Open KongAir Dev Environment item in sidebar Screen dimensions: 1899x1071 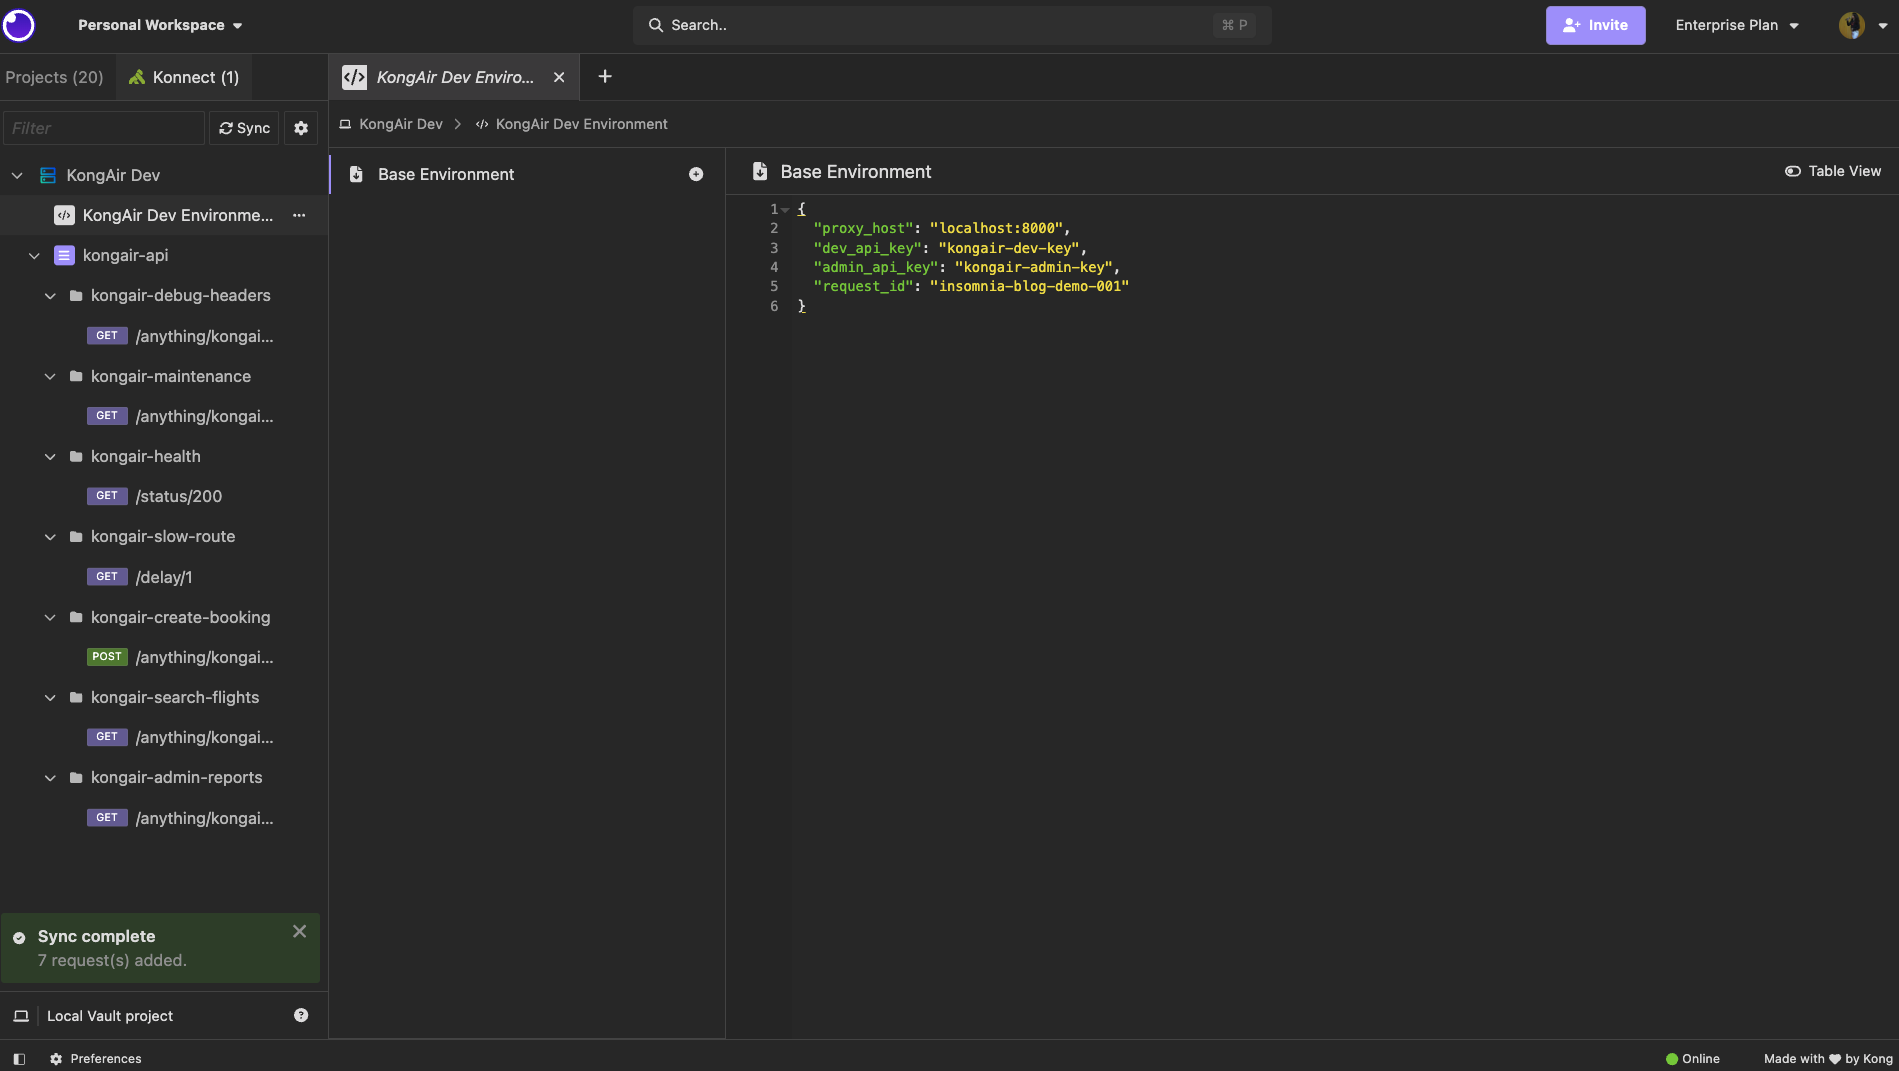[164, 215]
